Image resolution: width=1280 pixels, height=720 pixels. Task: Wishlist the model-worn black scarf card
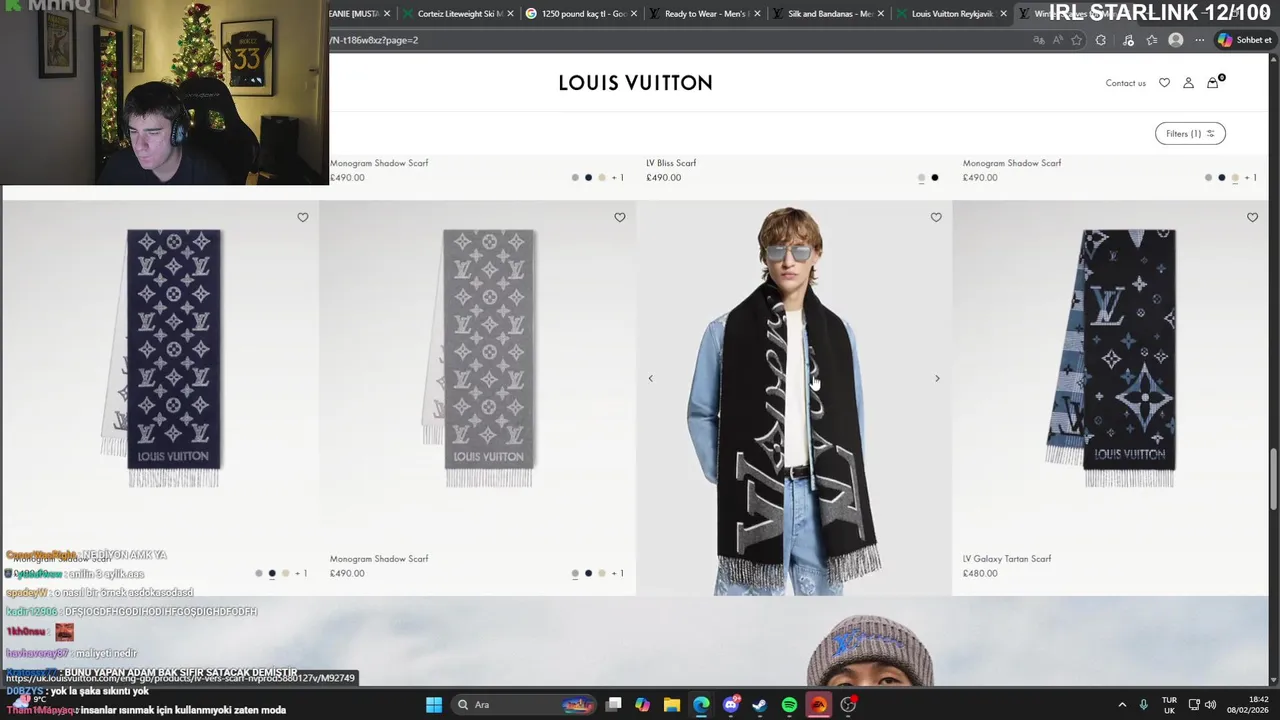pyautogui.click(x=936, y=217)
